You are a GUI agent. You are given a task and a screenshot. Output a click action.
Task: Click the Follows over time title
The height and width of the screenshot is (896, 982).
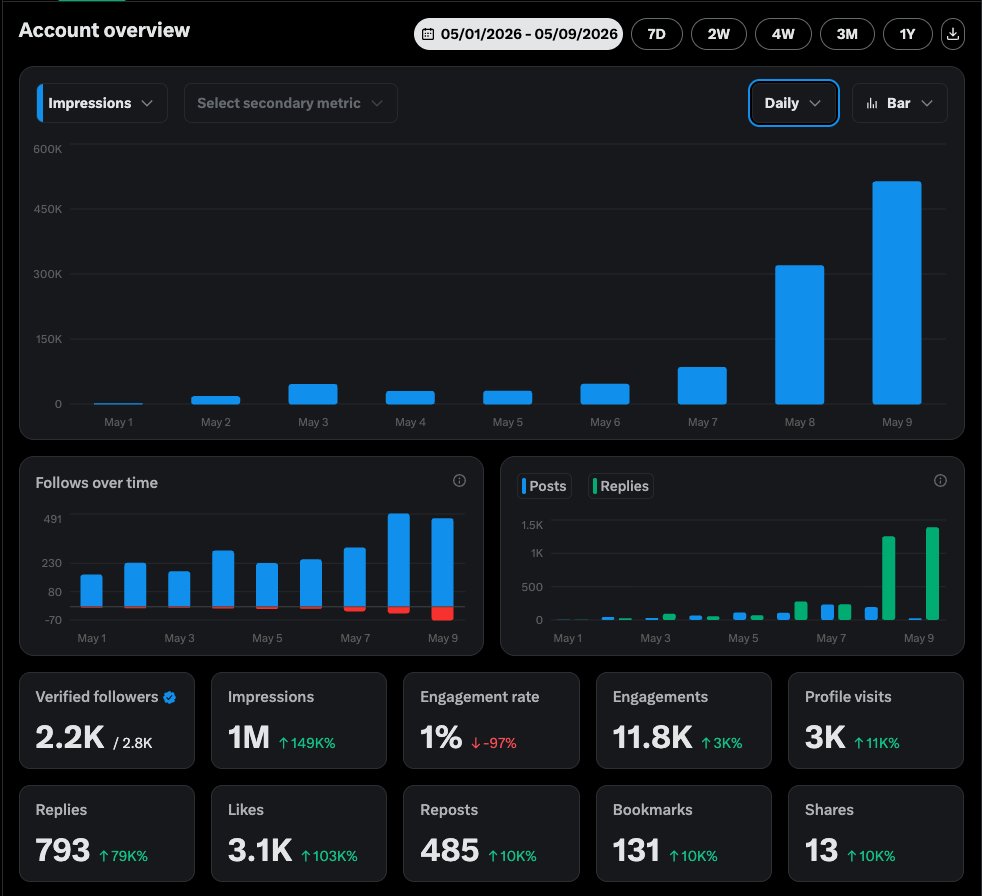click(96, 483)
